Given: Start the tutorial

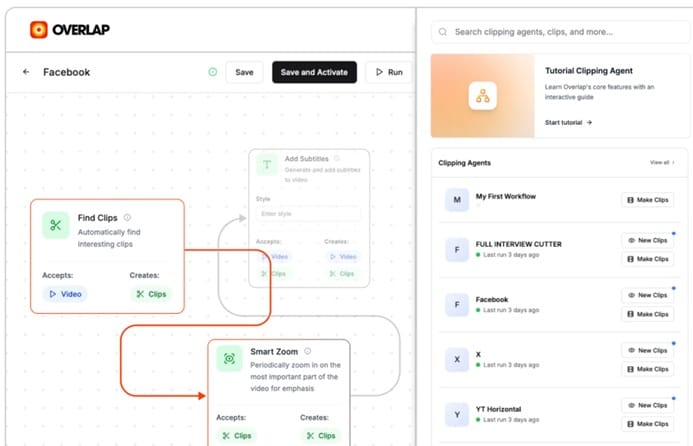Looking at the screenshot, I should 568,122.
